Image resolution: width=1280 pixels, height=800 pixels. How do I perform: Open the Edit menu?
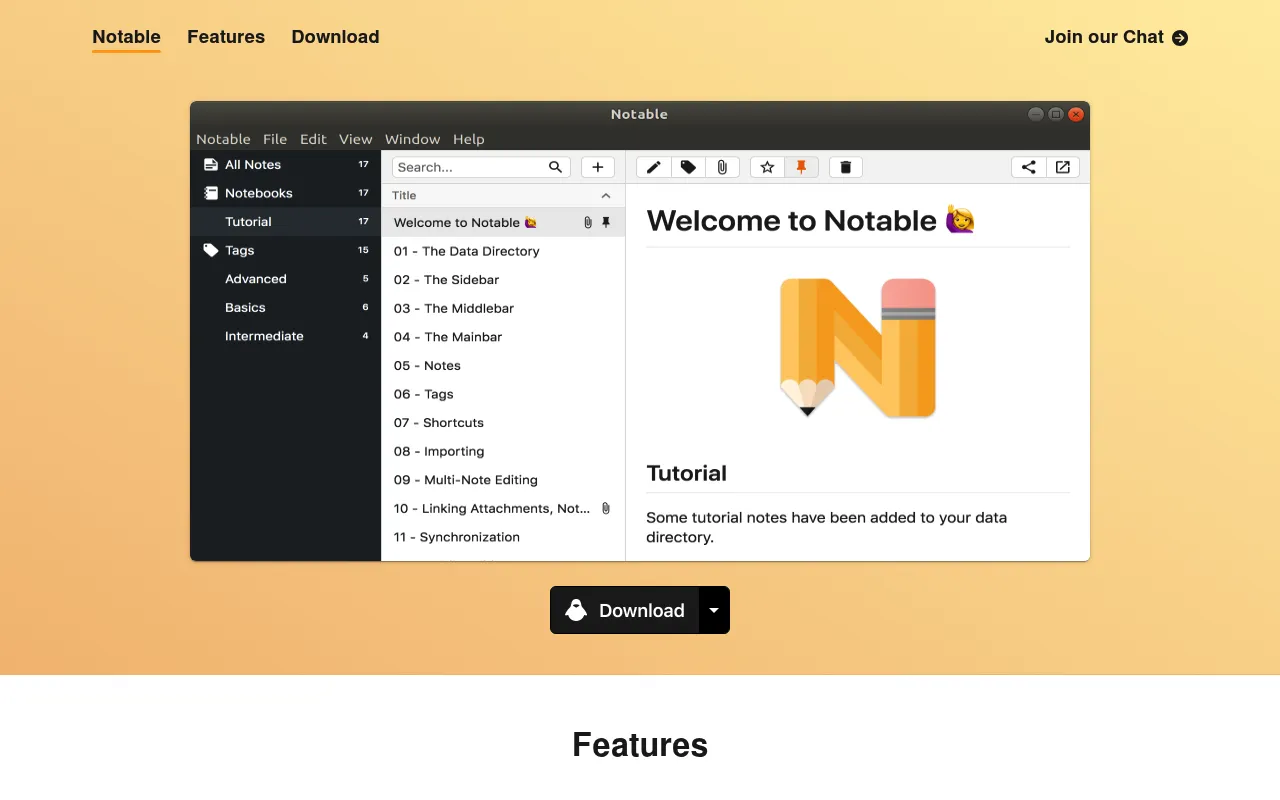coord(313,139)
